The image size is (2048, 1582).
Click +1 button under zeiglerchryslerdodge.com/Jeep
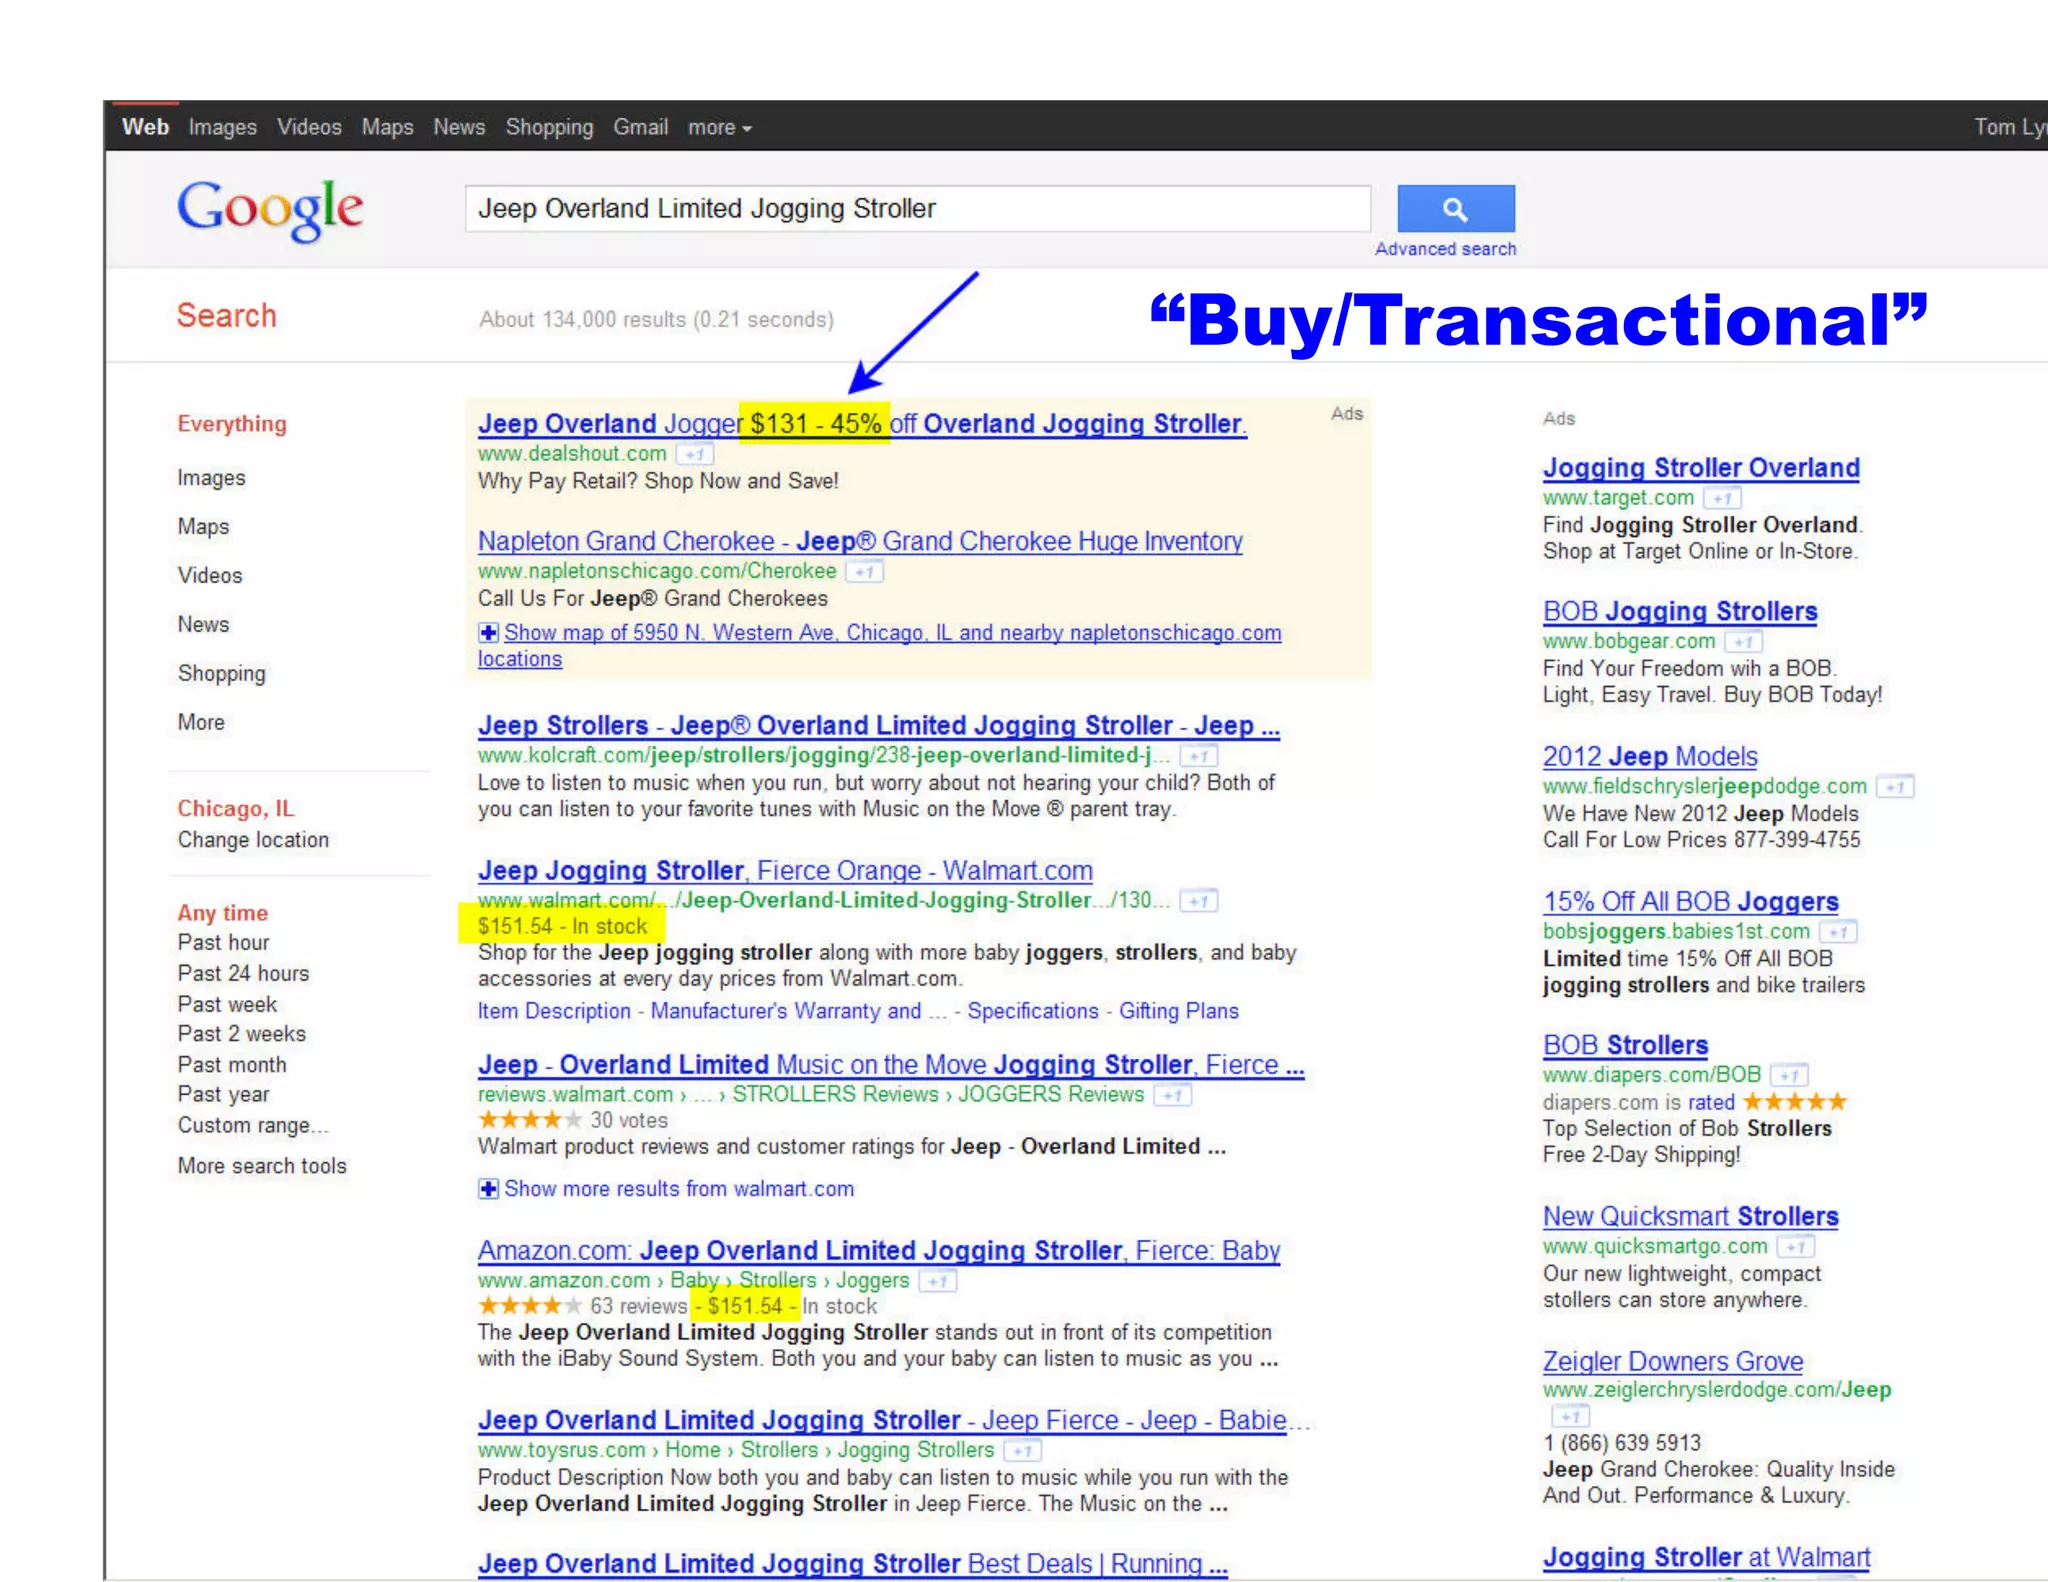coord(1570,1416)
